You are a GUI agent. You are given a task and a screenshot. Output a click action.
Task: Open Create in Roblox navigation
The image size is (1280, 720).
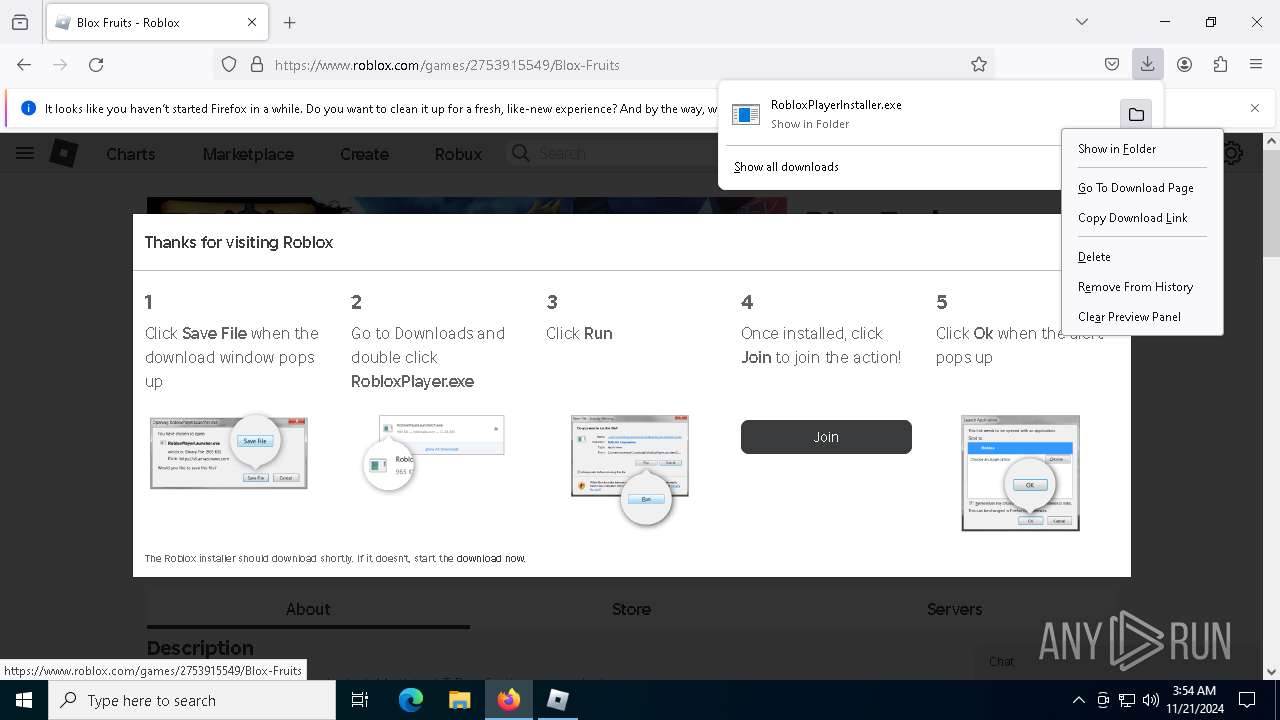(364, 154)
